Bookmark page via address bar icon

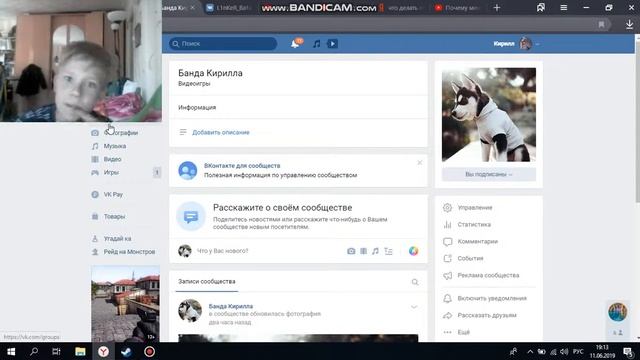[601, 24]
